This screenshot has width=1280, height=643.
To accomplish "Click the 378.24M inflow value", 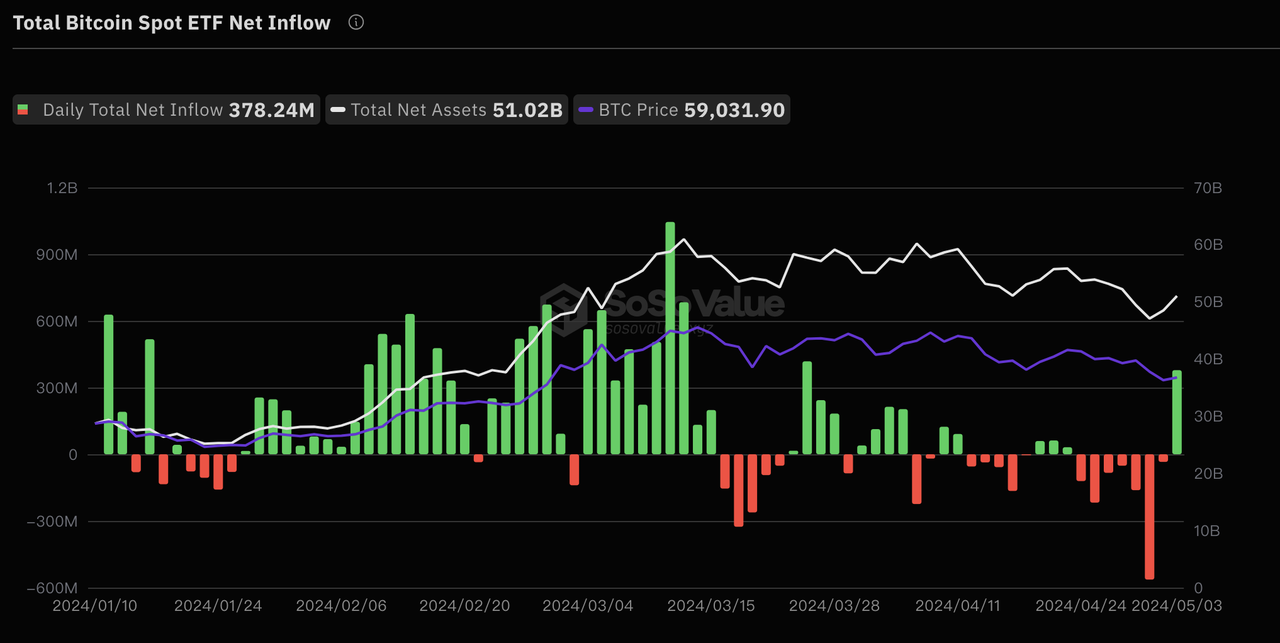I will click(x=271, y=109).
